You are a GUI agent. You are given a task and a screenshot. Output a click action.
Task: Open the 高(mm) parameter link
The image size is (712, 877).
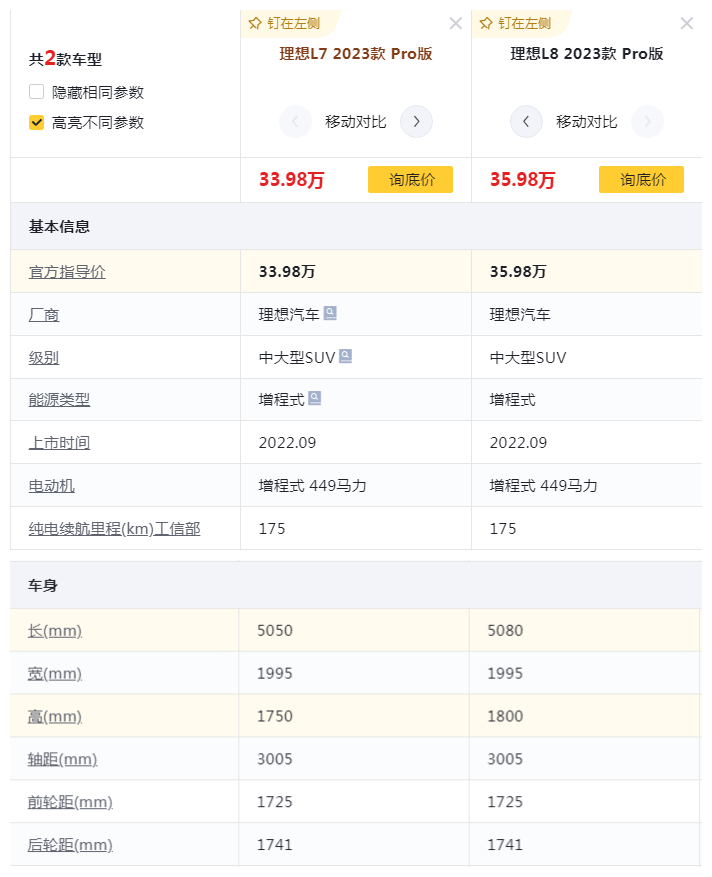[55, 716]
